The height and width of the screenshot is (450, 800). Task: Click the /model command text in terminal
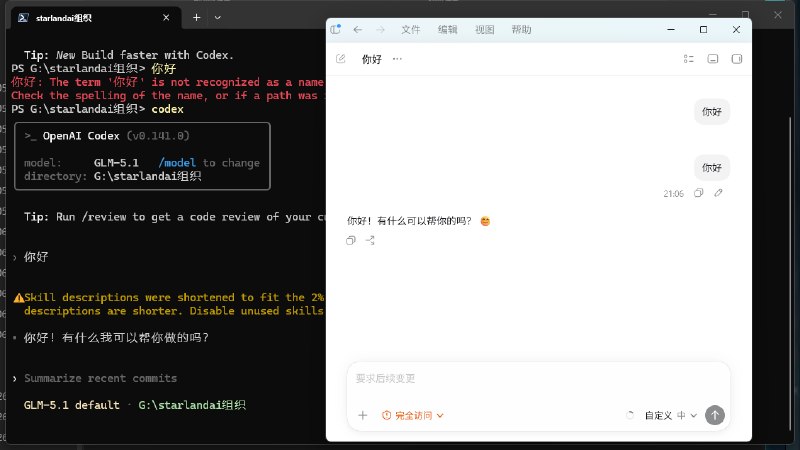click(x=177, y=163)
